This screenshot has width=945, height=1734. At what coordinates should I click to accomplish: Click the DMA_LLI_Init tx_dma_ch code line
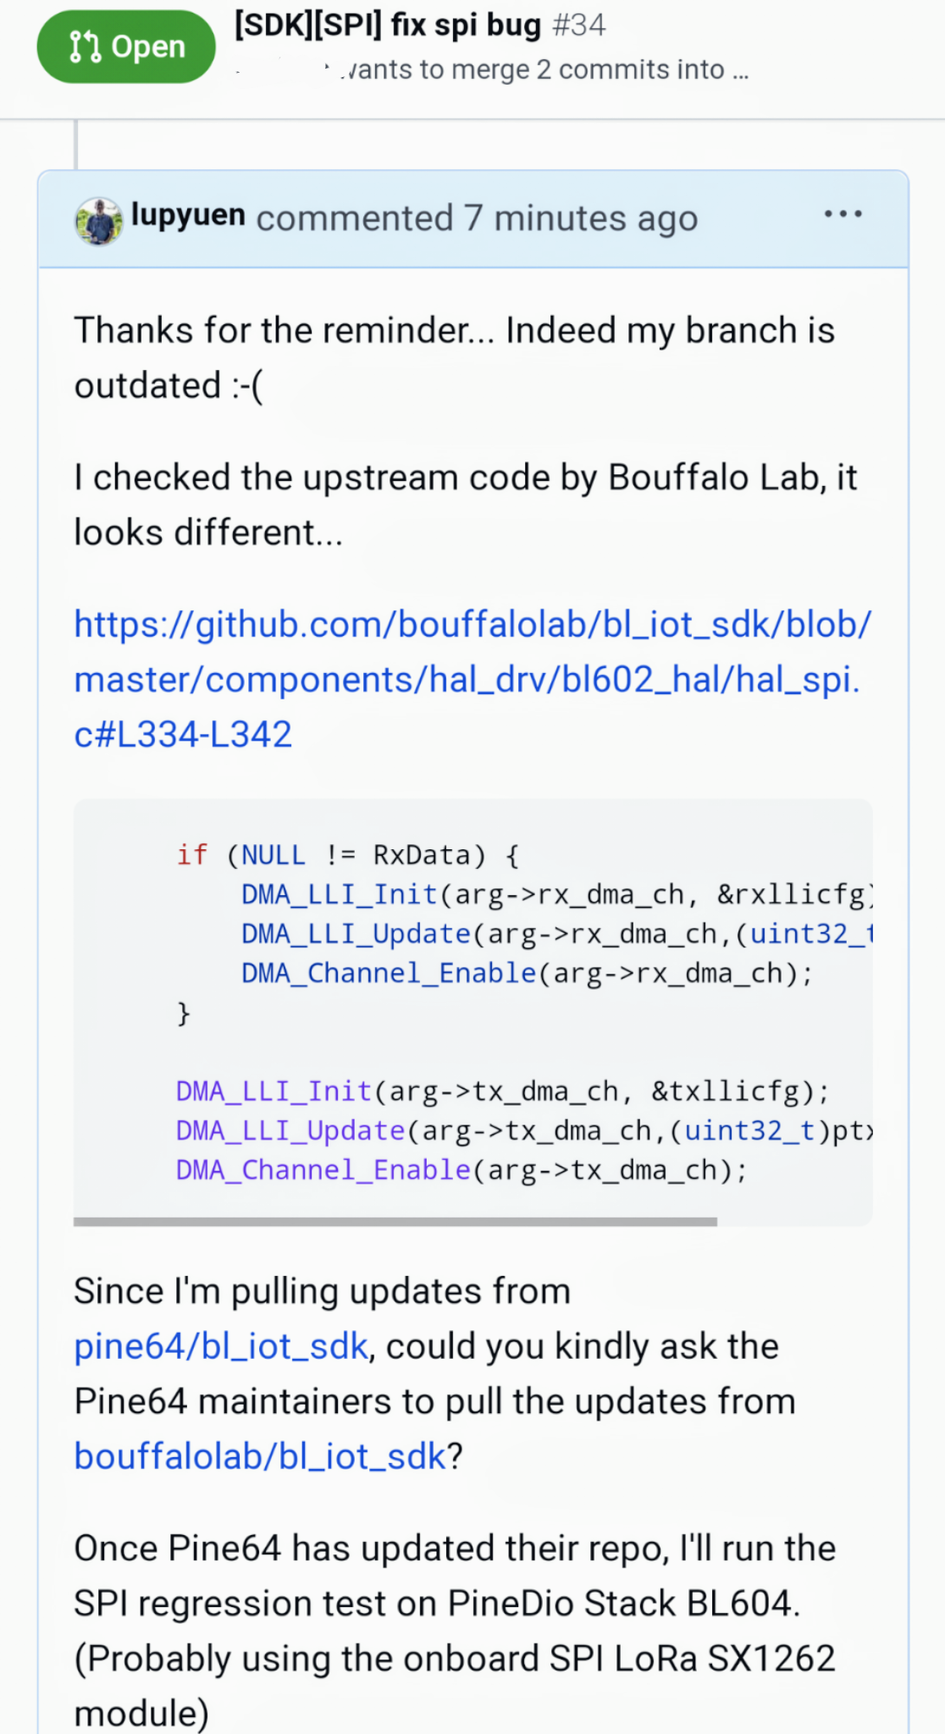coord(502,1091)
